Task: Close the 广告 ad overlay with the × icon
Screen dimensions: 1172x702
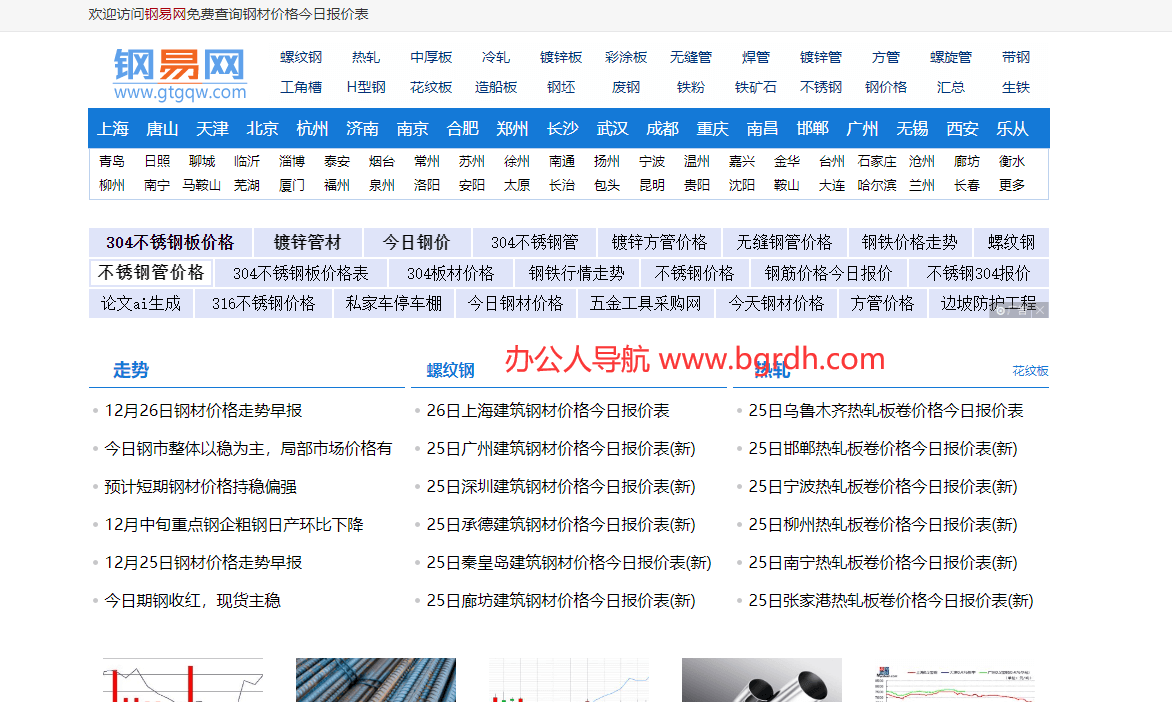Action: pyautogui.click(x=1040, y=310)
